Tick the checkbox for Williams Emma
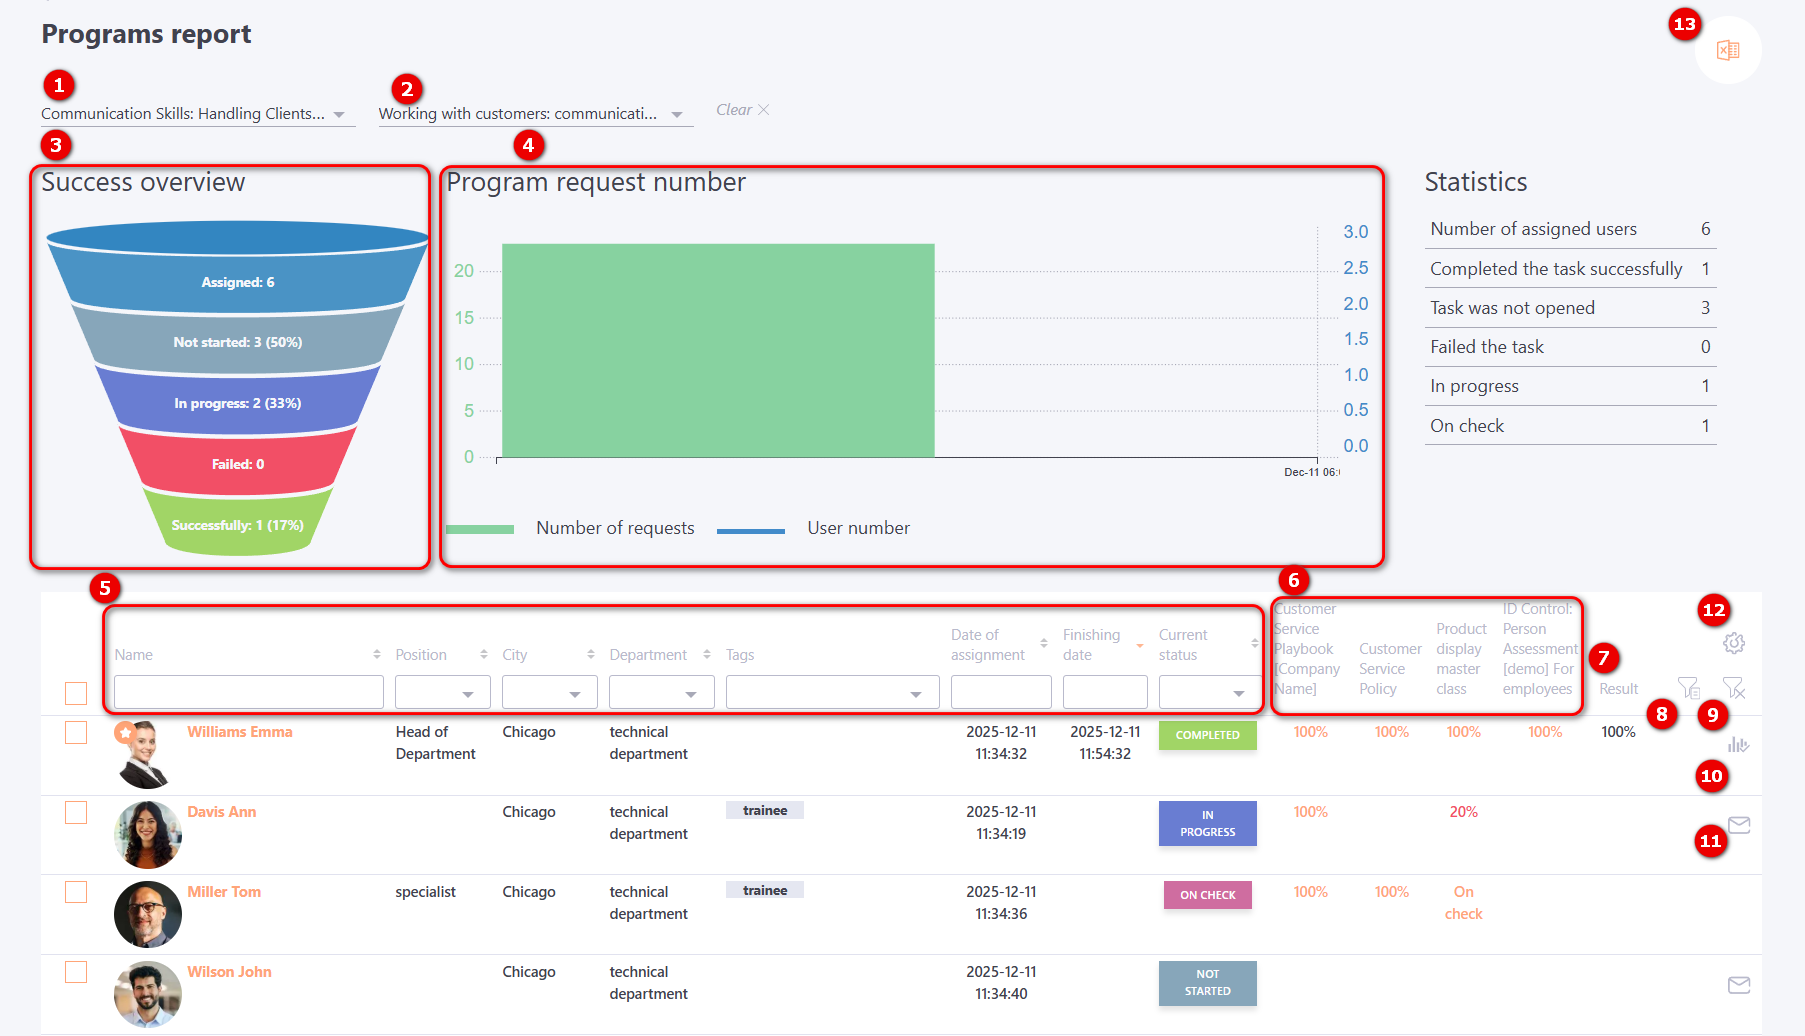Image resolution: width=1805 pixels, height=1036 pixels. click(x=76, y=733)
